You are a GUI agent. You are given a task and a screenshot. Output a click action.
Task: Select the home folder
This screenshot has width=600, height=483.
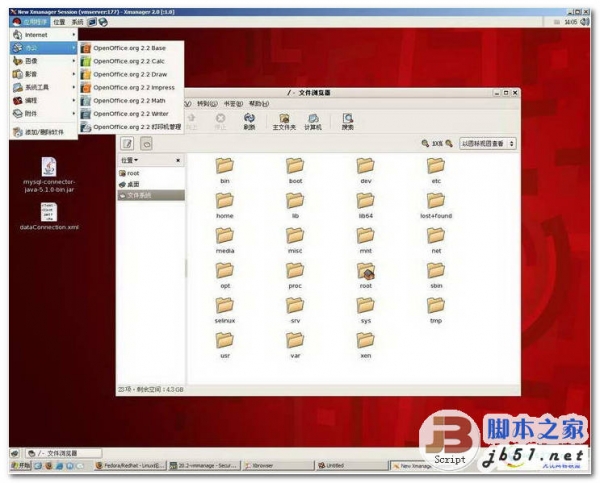pyautogui.click(x=225, y=206)
